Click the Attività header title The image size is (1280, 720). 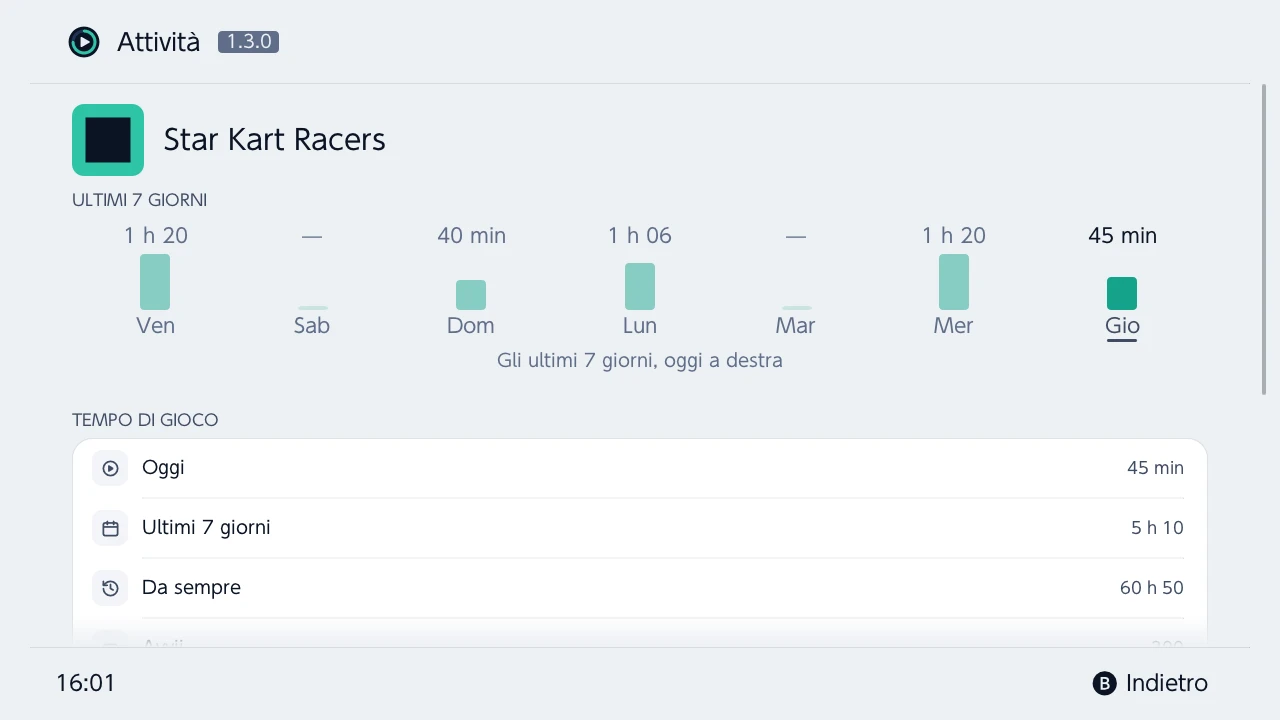(158, 42)
